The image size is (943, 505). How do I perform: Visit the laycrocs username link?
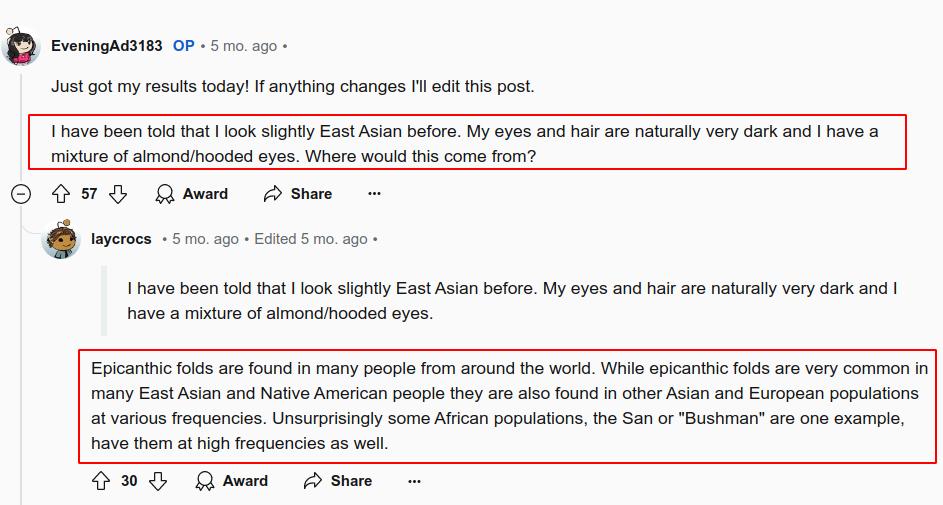pos(121,239)
